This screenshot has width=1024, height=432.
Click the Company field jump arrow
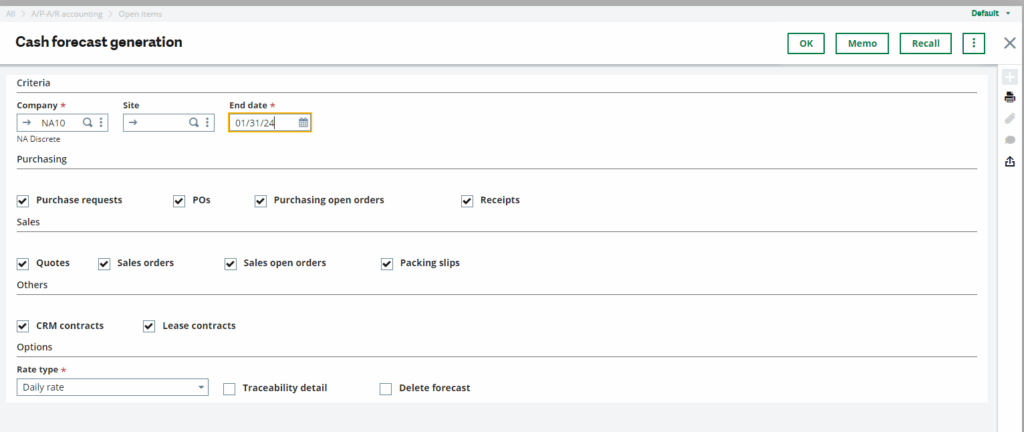26,123
